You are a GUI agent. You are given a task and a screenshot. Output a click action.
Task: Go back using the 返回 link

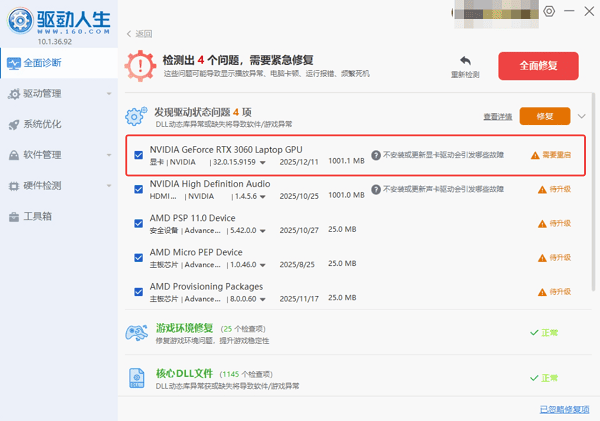tap(139, 34)
